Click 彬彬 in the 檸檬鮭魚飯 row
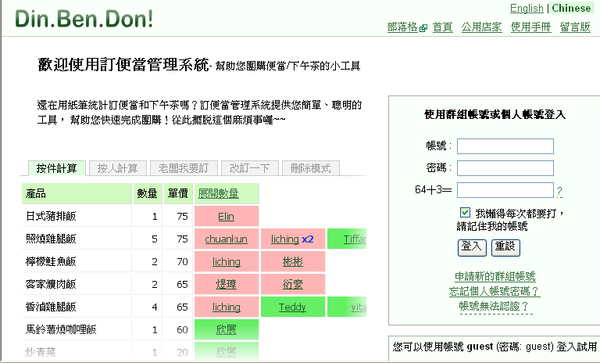 (x=293, y=262)
